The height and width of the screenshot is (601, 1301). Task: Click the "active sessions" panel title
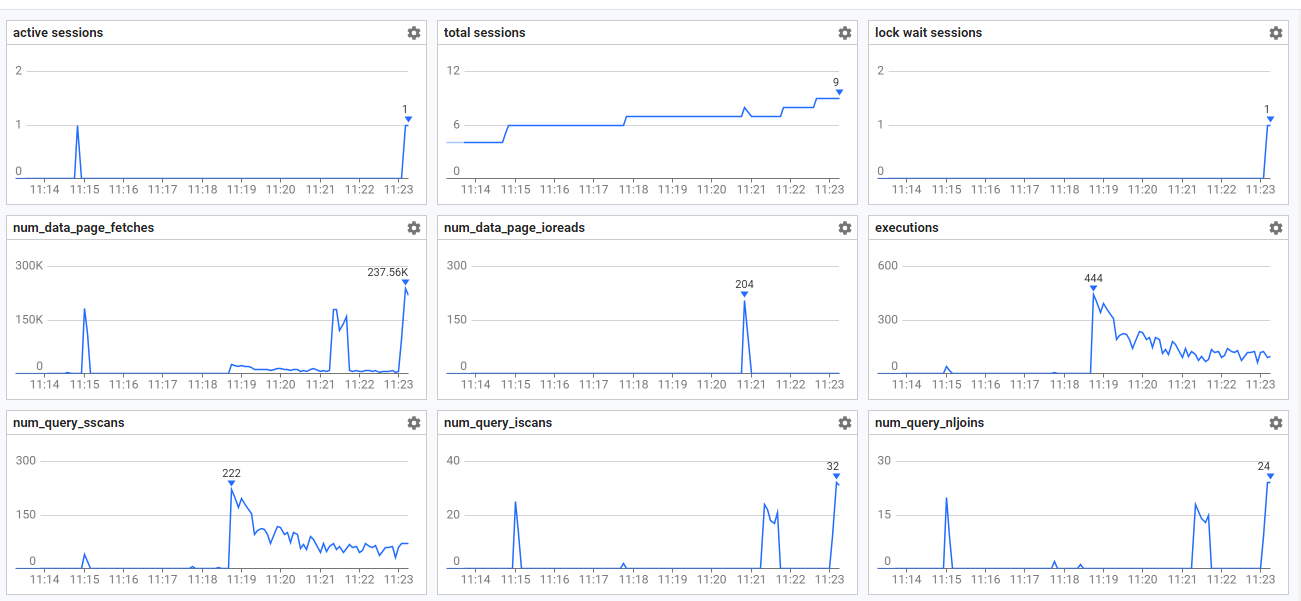(x=58, y=33)
